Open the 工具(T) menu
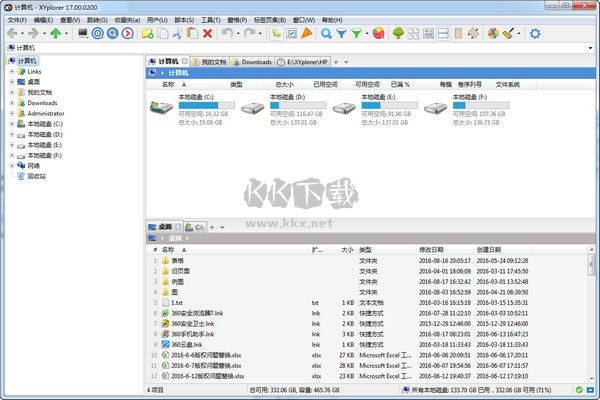600x400 pixels. [x=210, y=20]
